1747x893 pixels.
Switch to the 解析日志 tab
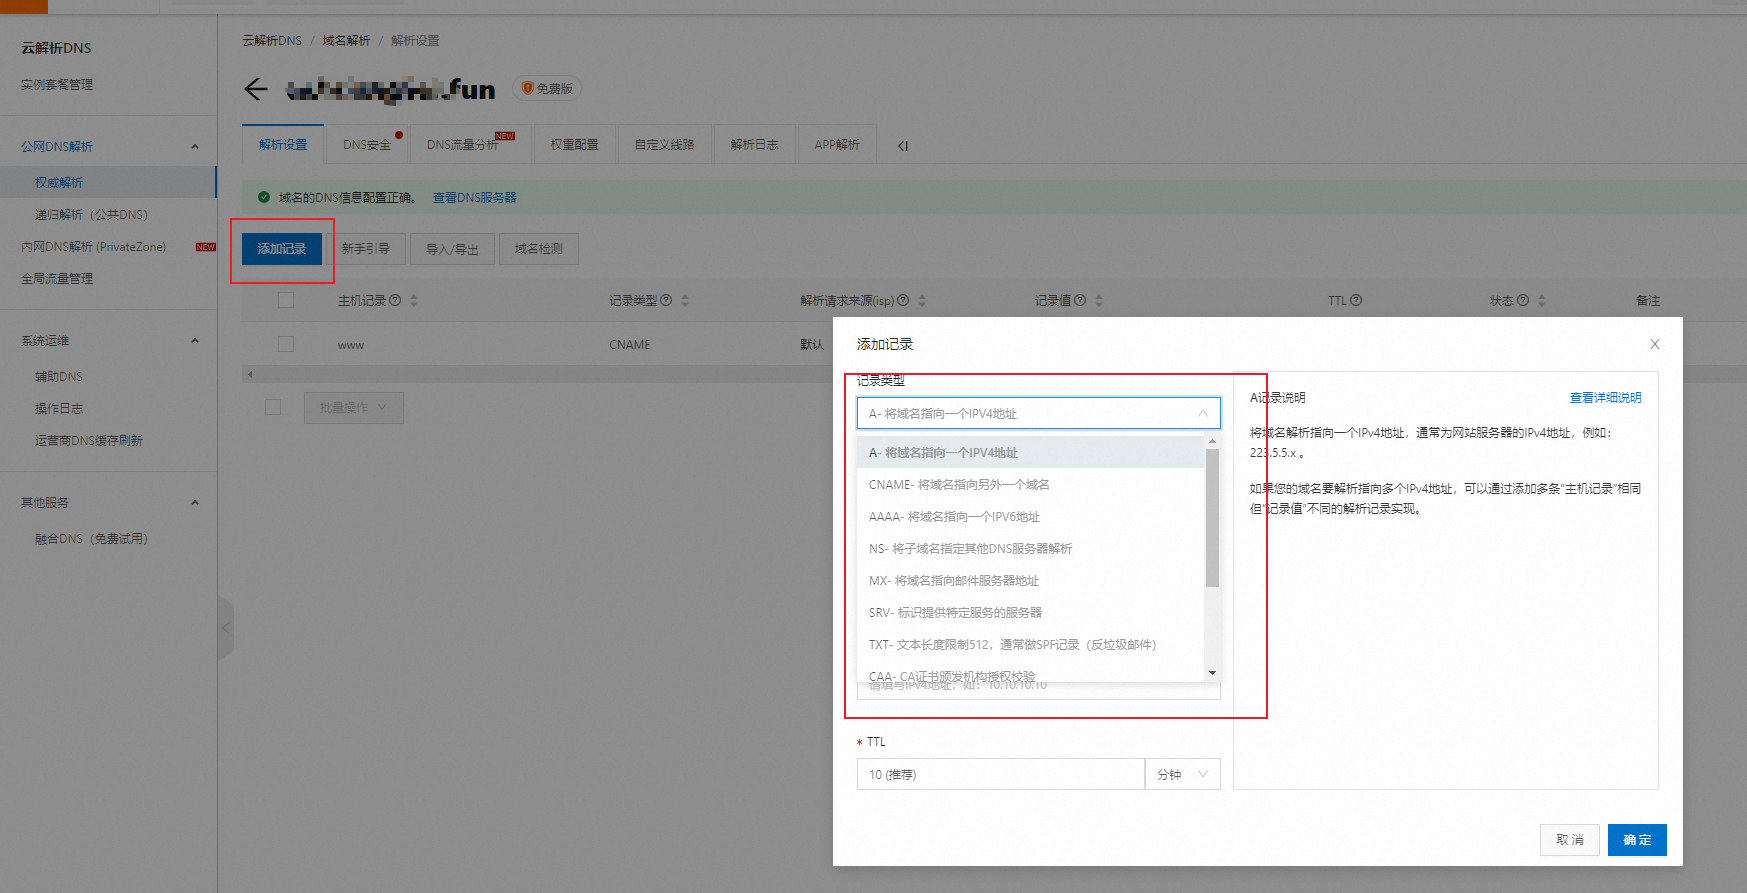coord(754,144)
